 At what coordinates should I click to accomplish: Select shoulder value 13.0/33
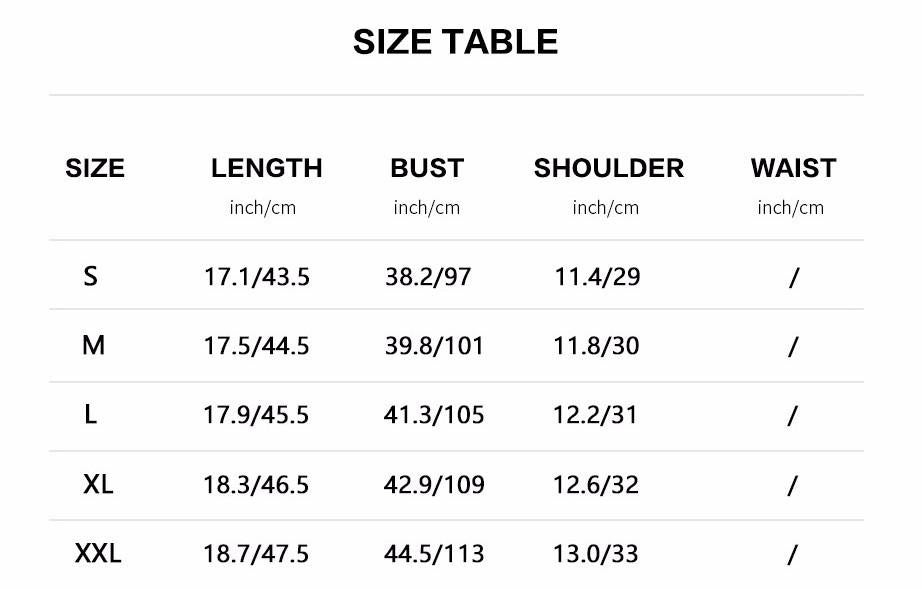click(596, 554)
